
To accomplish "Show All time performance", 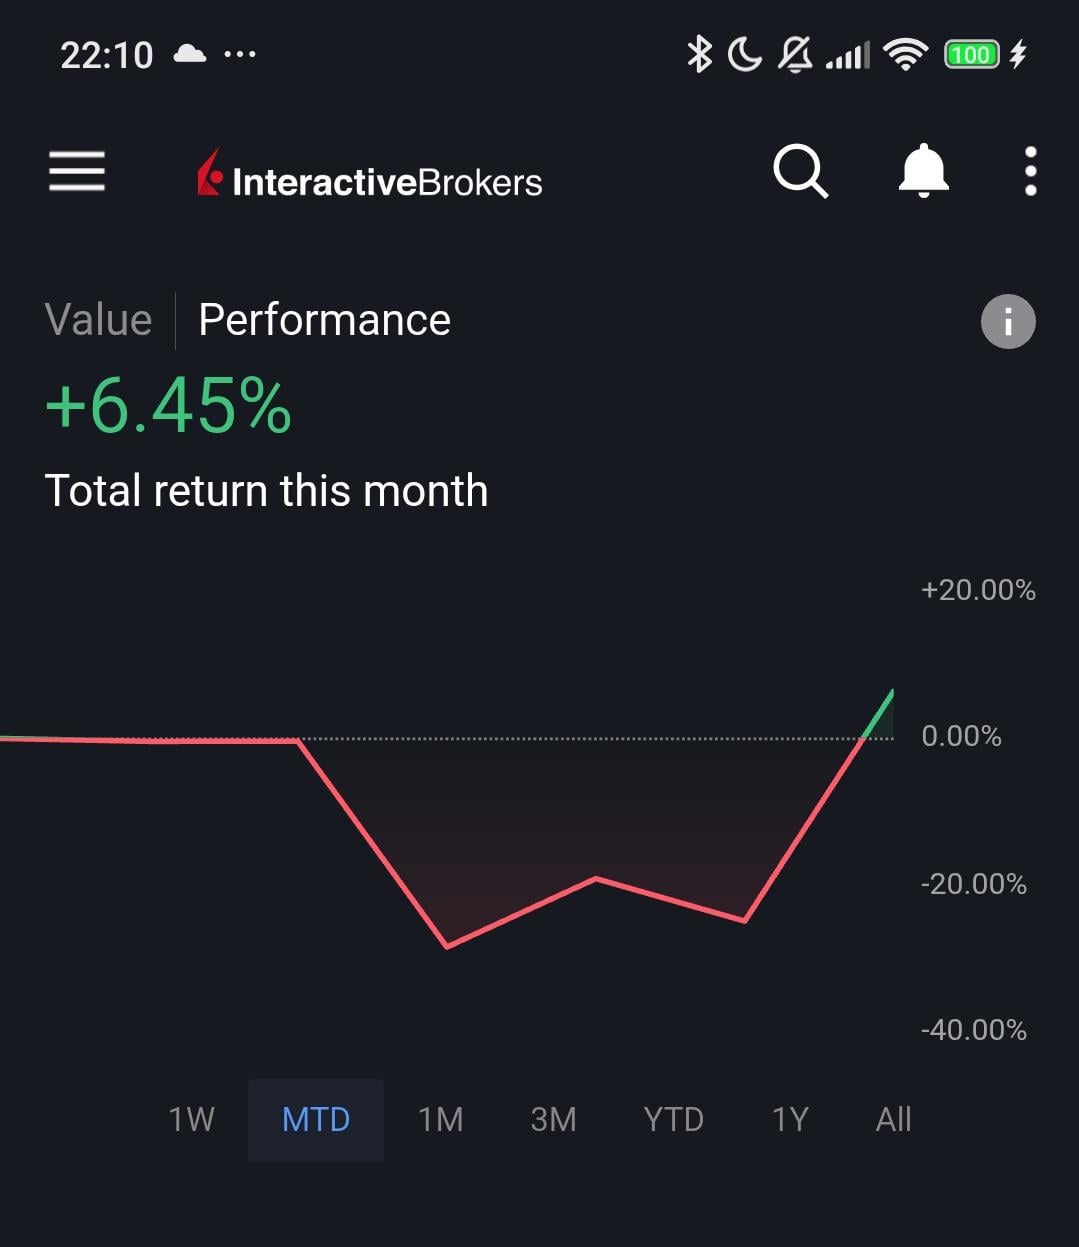I will pos(893,1119).
